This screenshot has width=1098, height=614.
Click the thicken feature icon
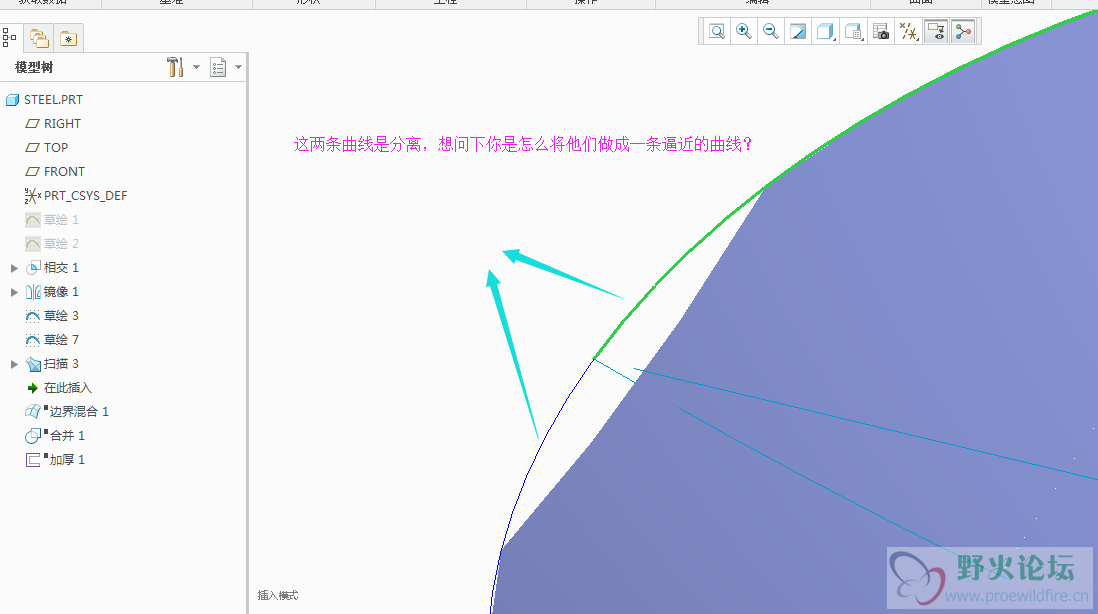[x=33, y=460]
